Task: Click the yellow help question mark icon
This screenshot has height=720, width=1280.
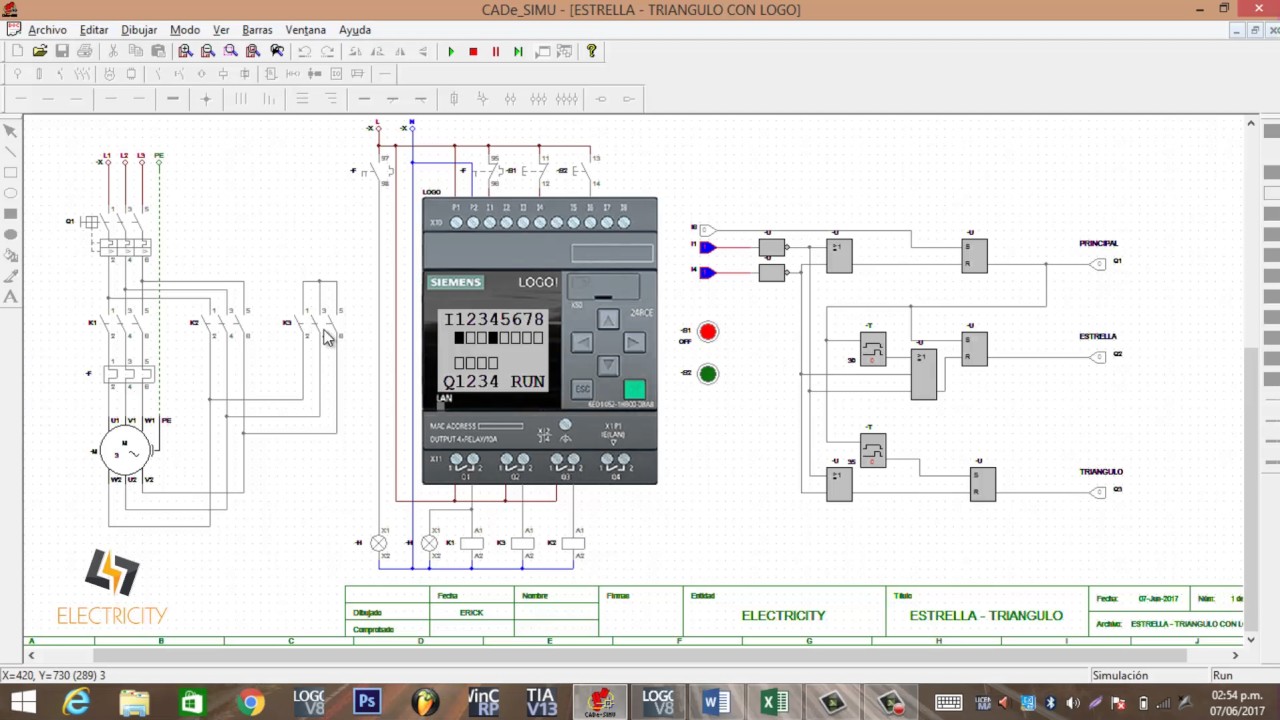Action: (x=591, y=51)
